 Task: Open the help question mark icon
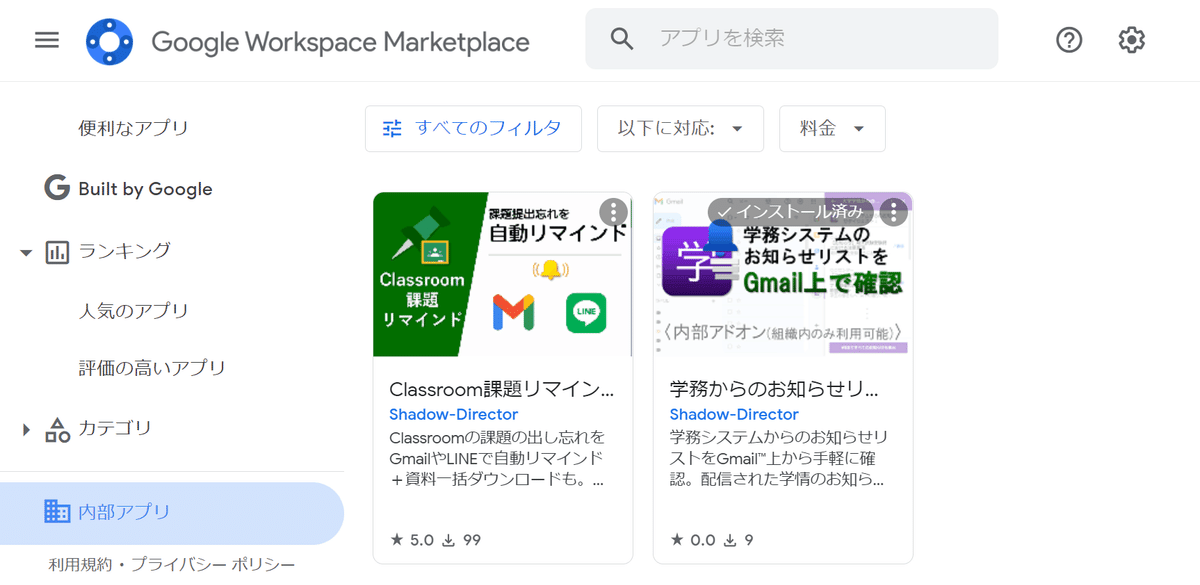(1069, 40)
